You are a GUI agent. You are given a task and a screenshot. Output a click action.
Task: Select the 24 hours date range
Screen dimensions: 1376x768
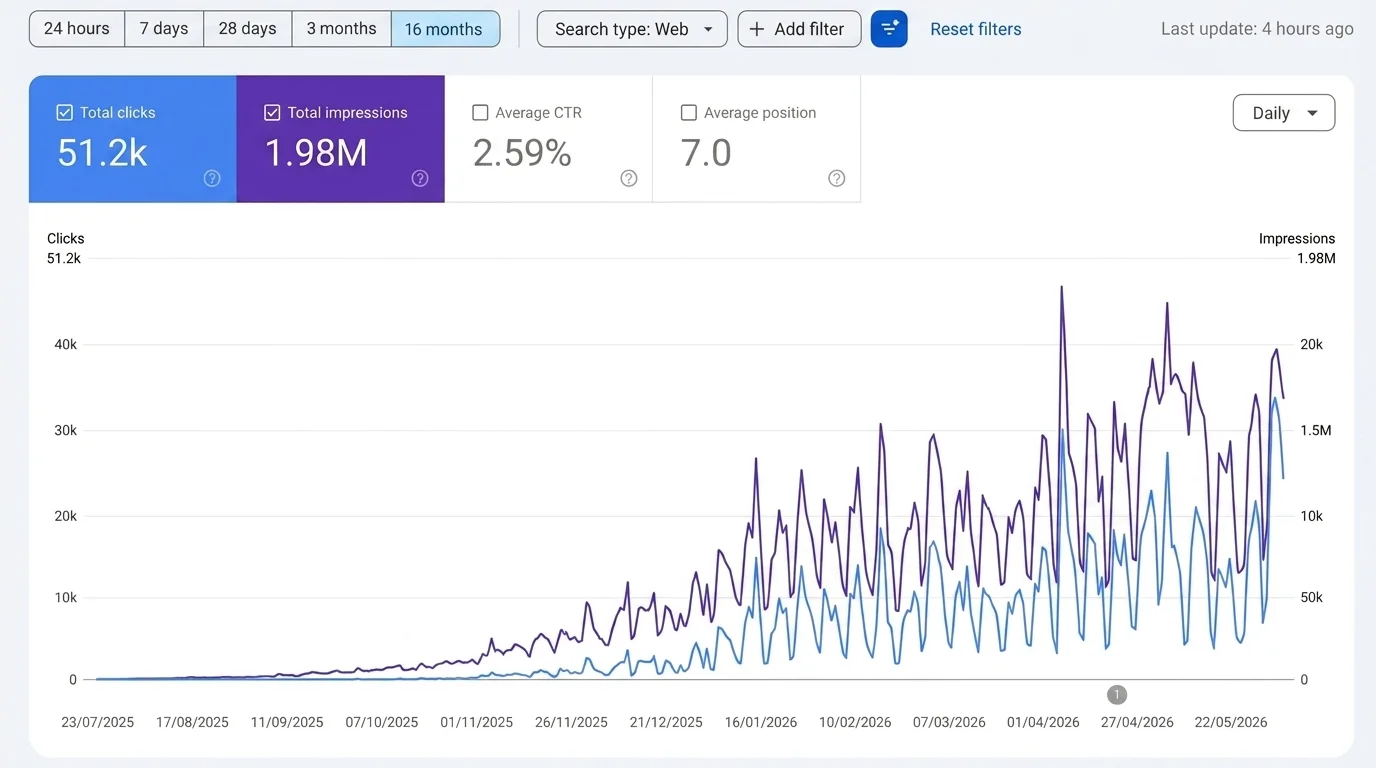pos(77,29)
